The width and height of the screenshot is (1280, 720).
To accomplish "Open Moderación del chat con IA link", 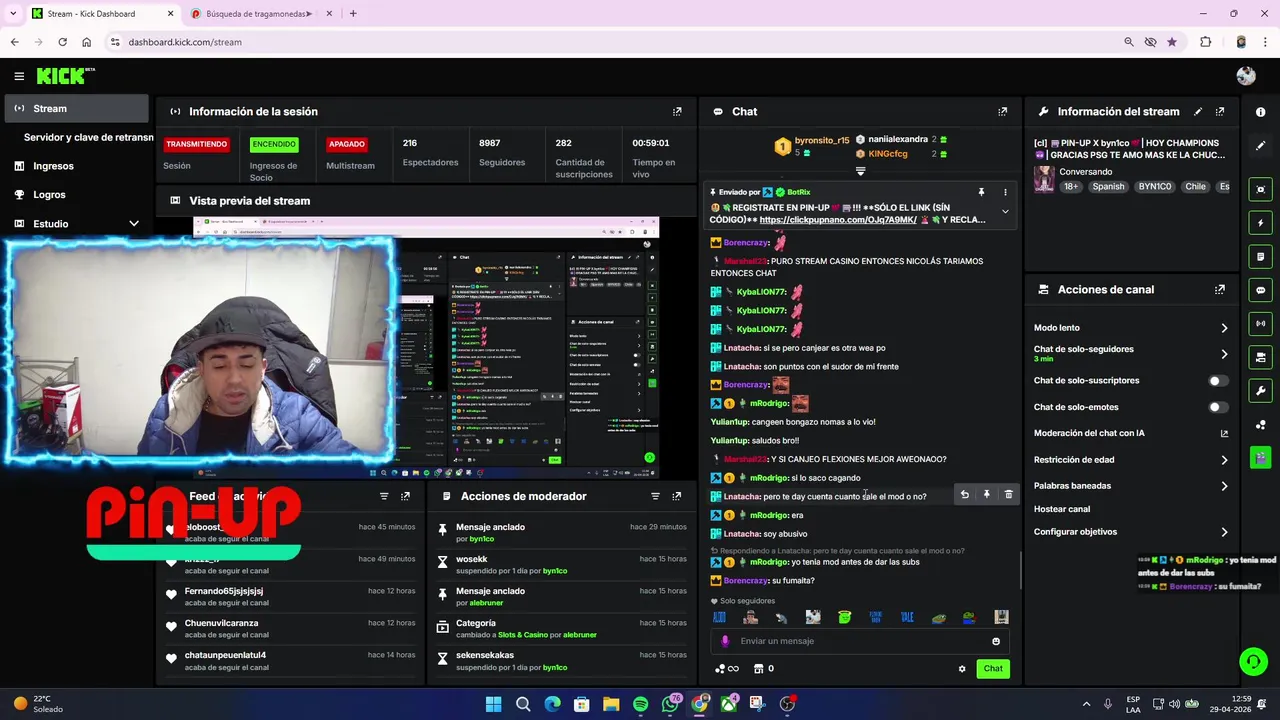I will [1224, 434].
